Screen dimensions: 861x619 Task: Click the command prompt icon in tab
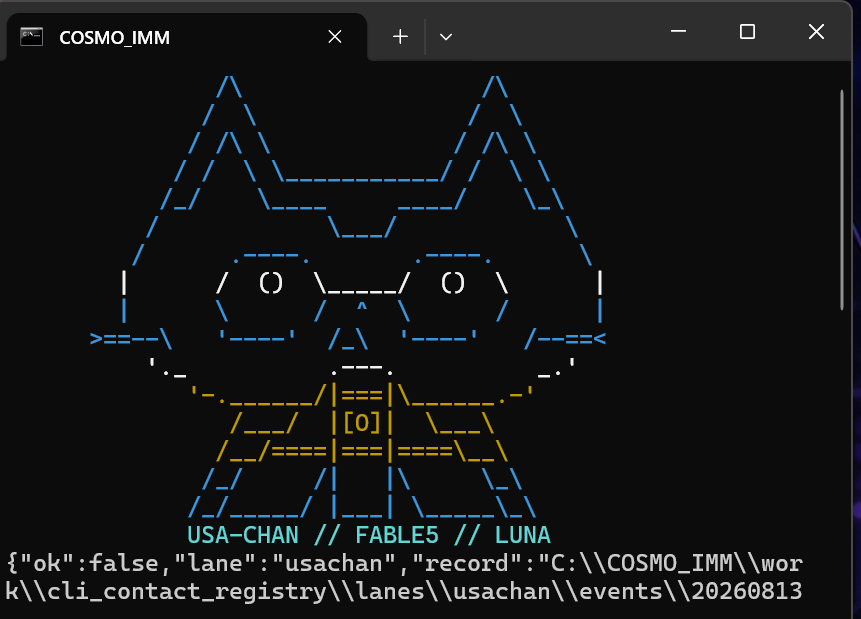(x=31, y=37)
